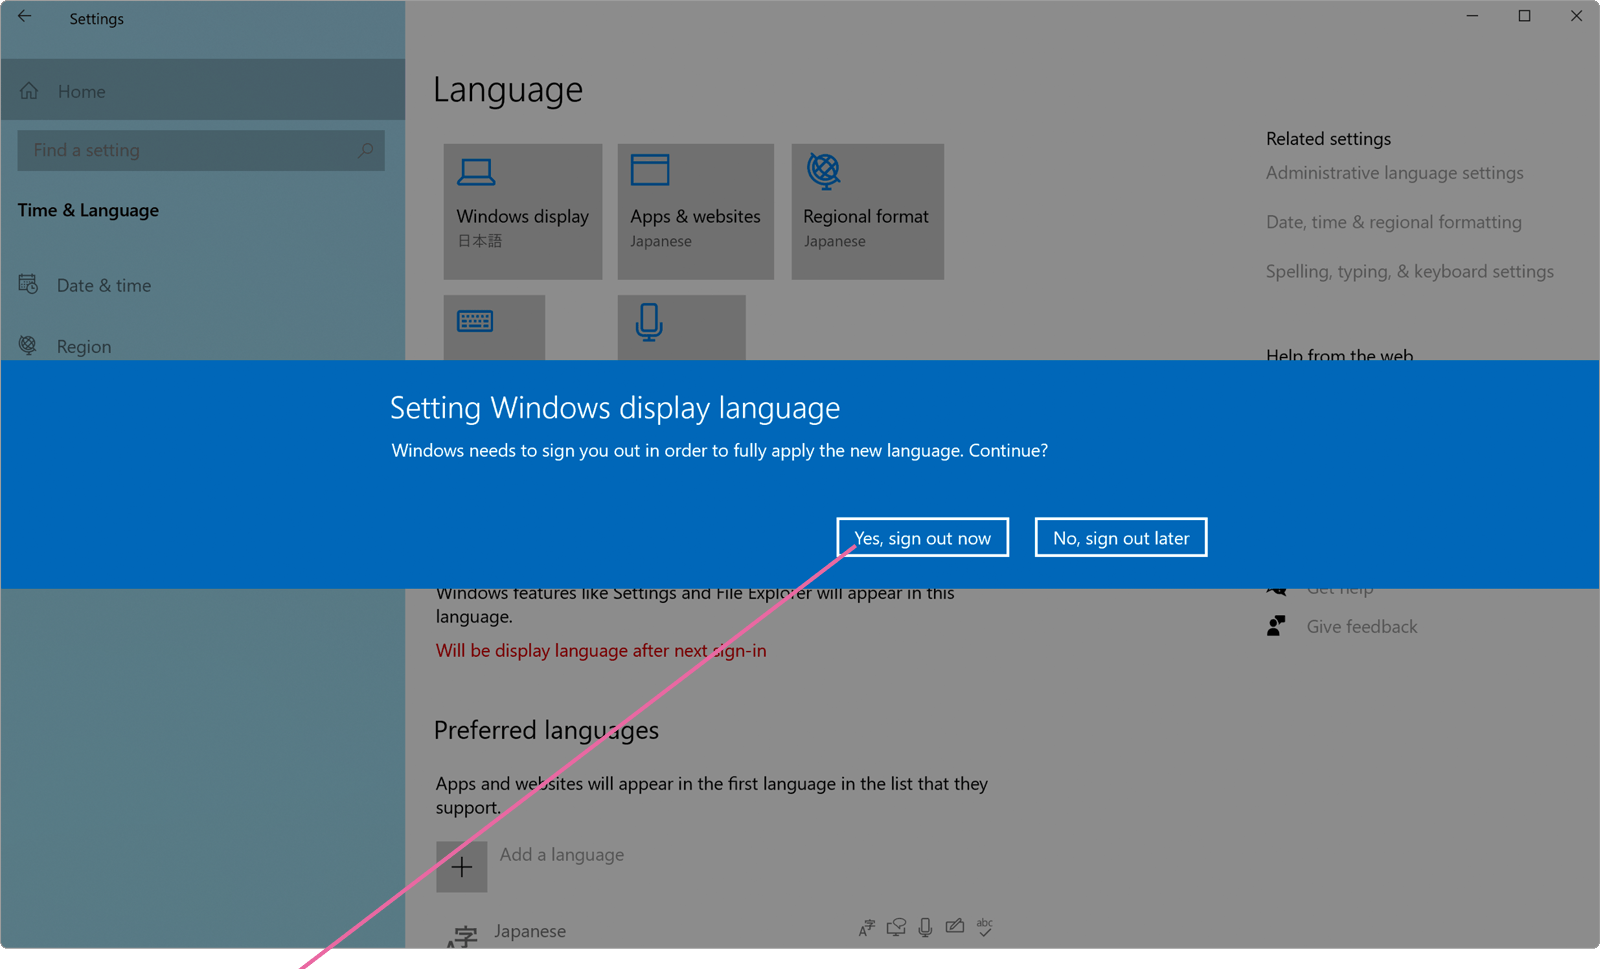This screenshot has height=969, width=1600.
Task: Click the Time & Language heading
Action: coord(88,210)
